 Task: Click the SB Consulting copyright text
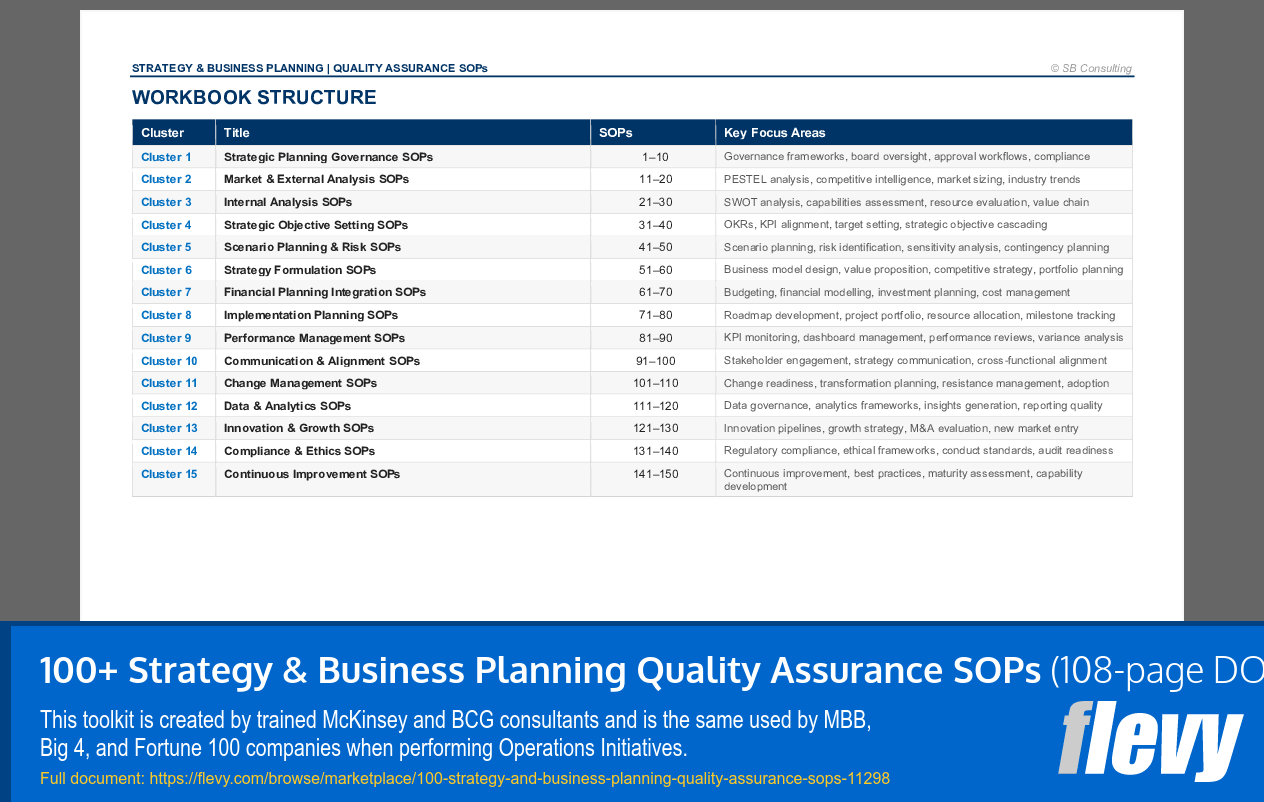[x=1092, y=68]
